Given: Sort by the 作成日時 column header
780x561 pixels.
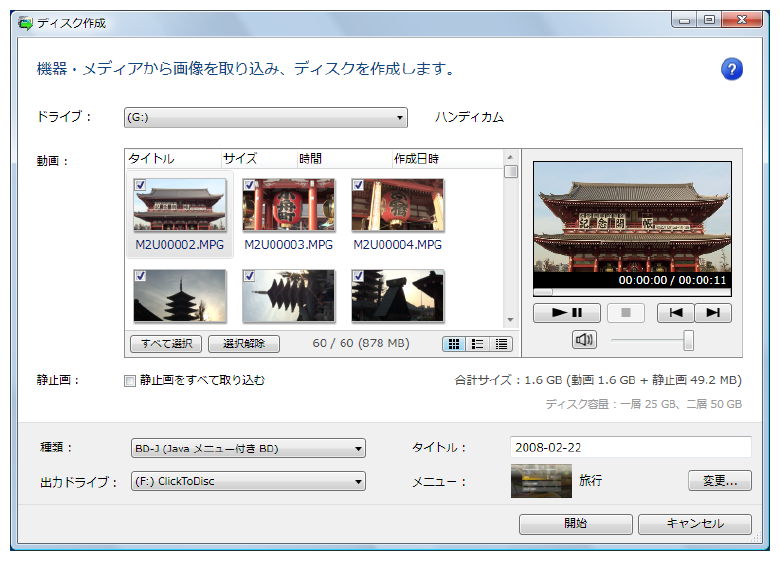Looking at the screenshot, I should tap(416, 159).
